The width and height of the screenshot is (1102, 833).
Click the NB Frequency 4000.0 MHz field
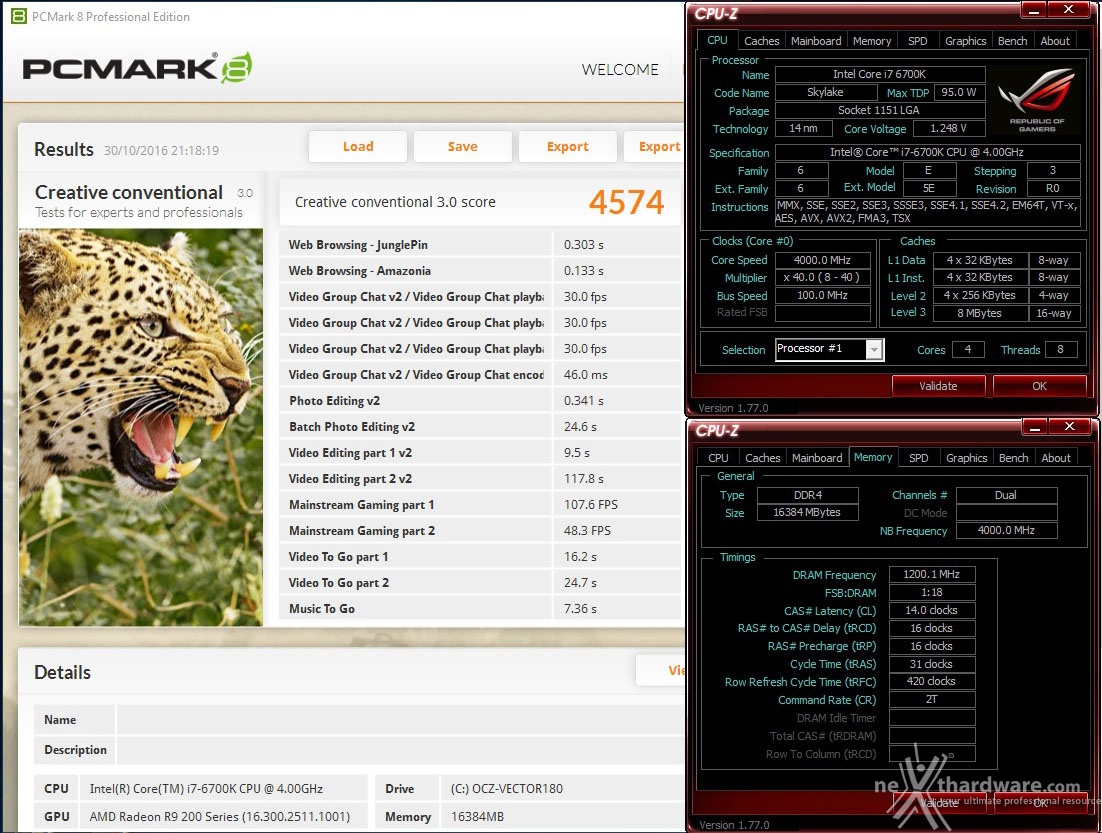[x=1006, y=531]
